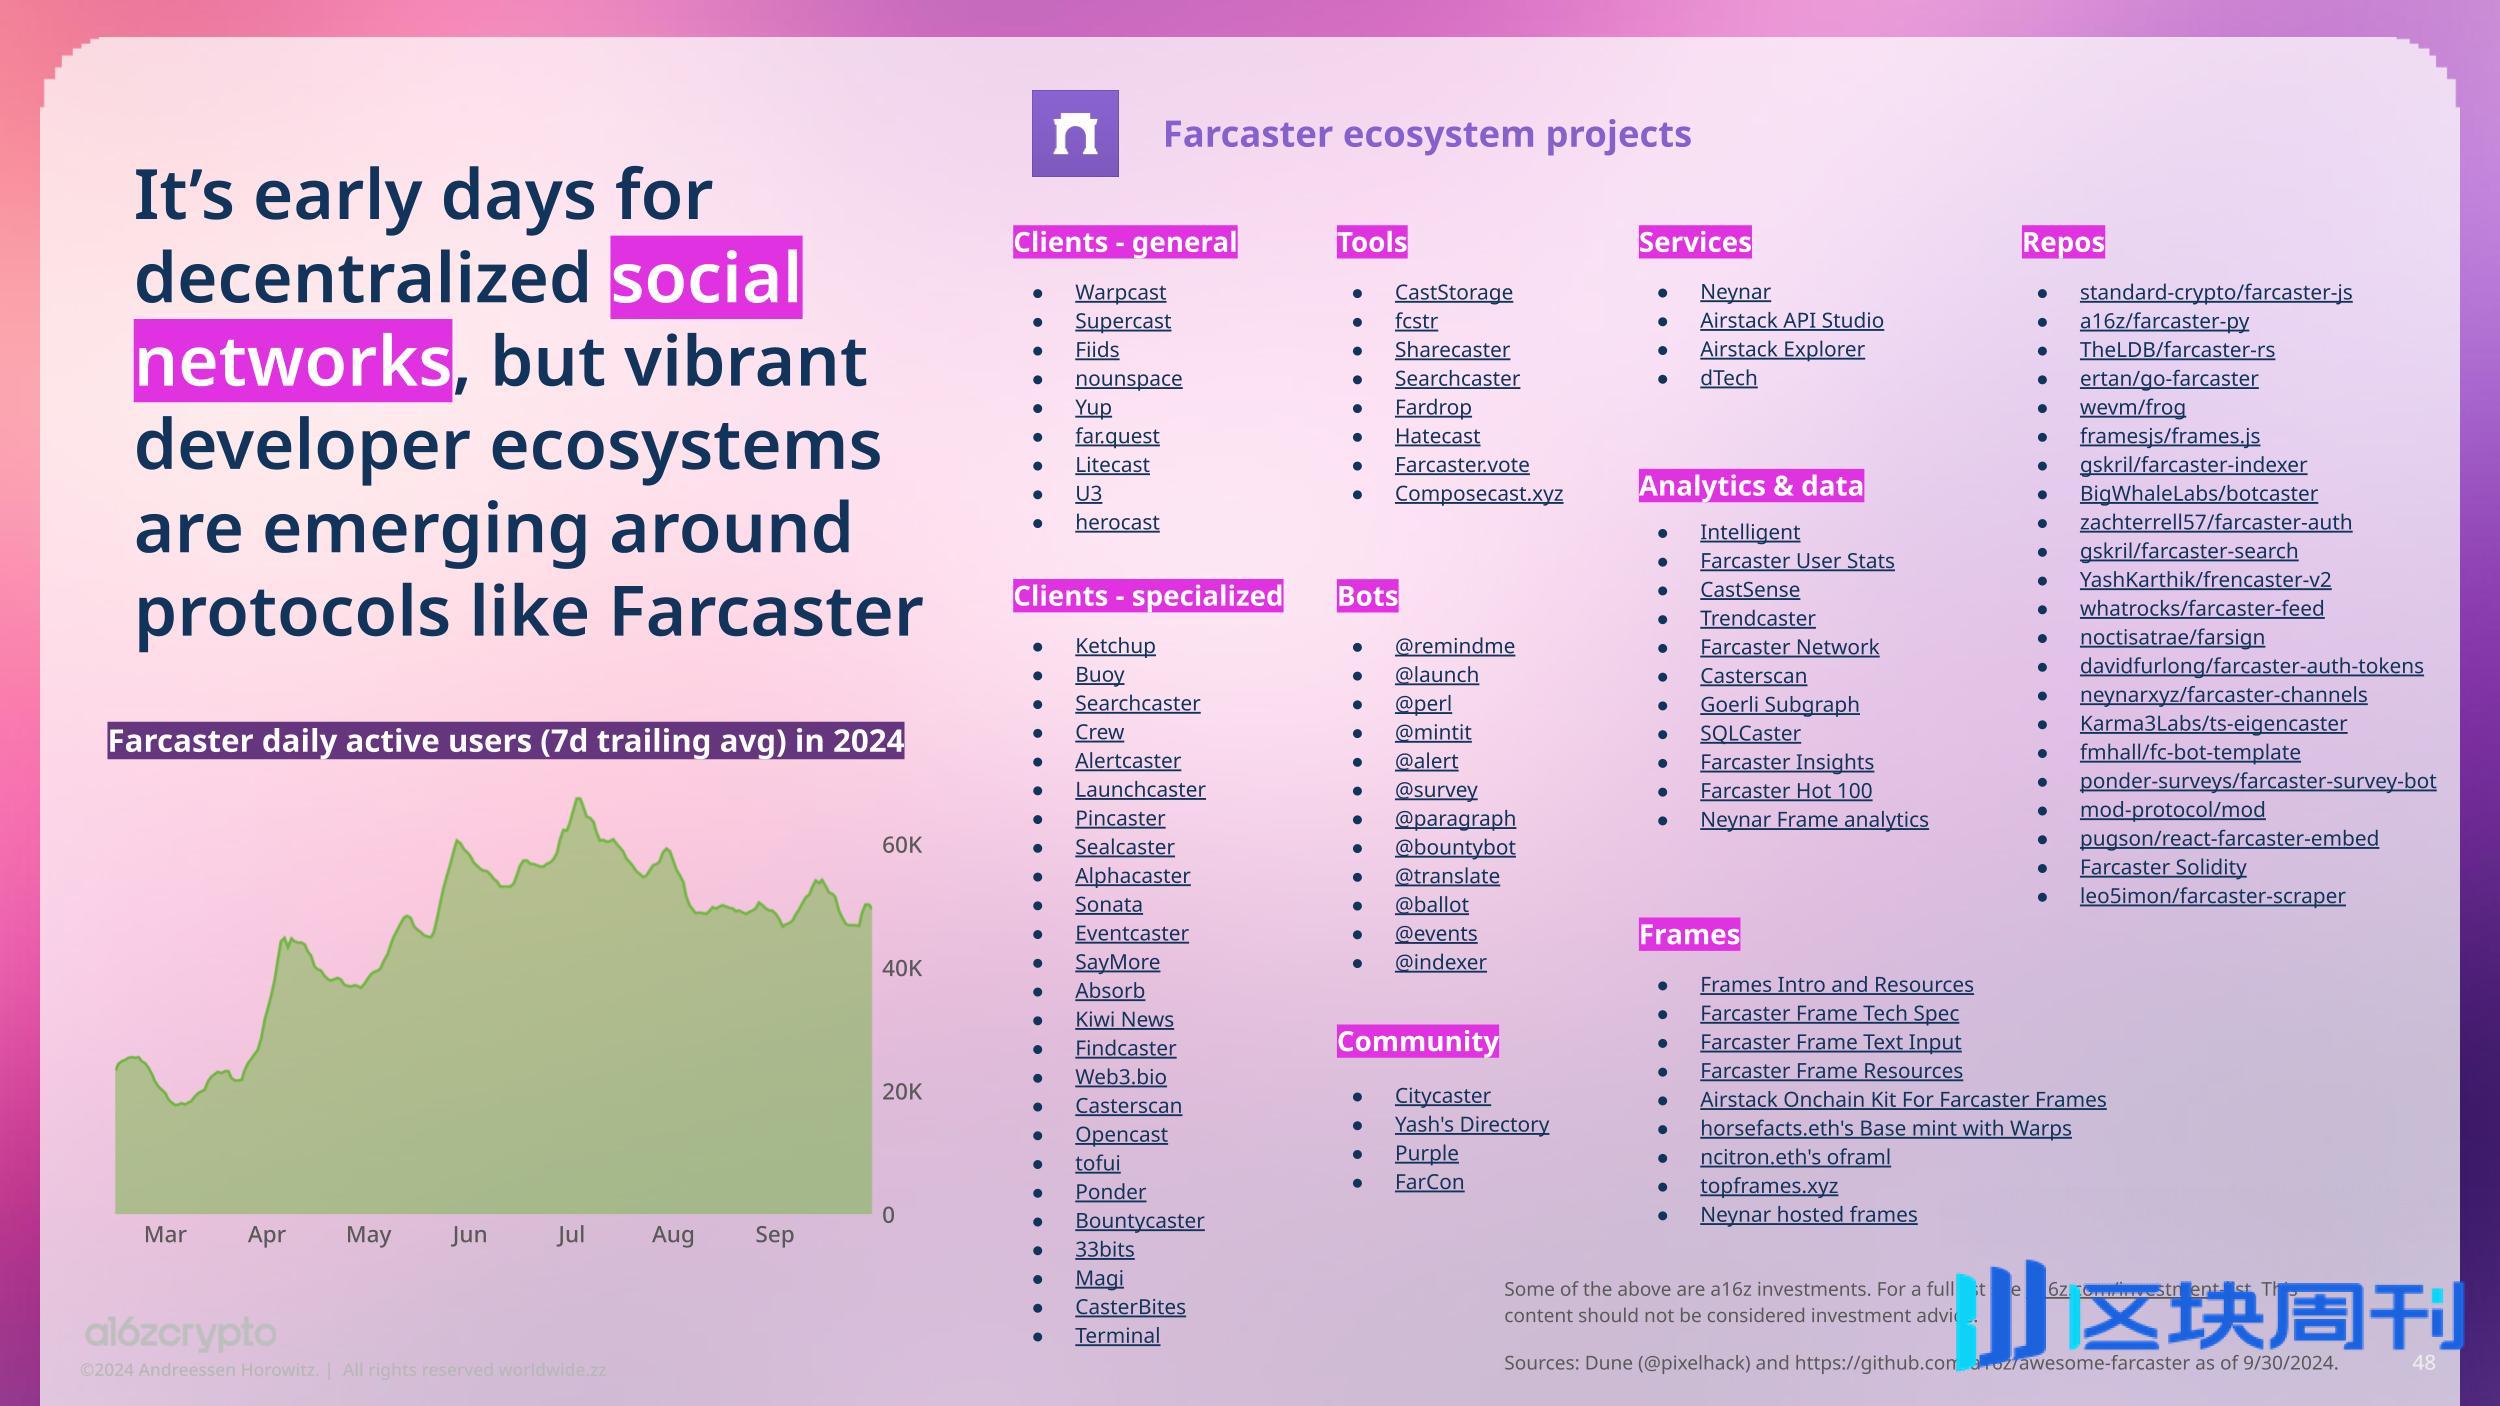2500x1406 pixels.
Task: Open the CastStorage tool link
Action: coord(1453,292)
